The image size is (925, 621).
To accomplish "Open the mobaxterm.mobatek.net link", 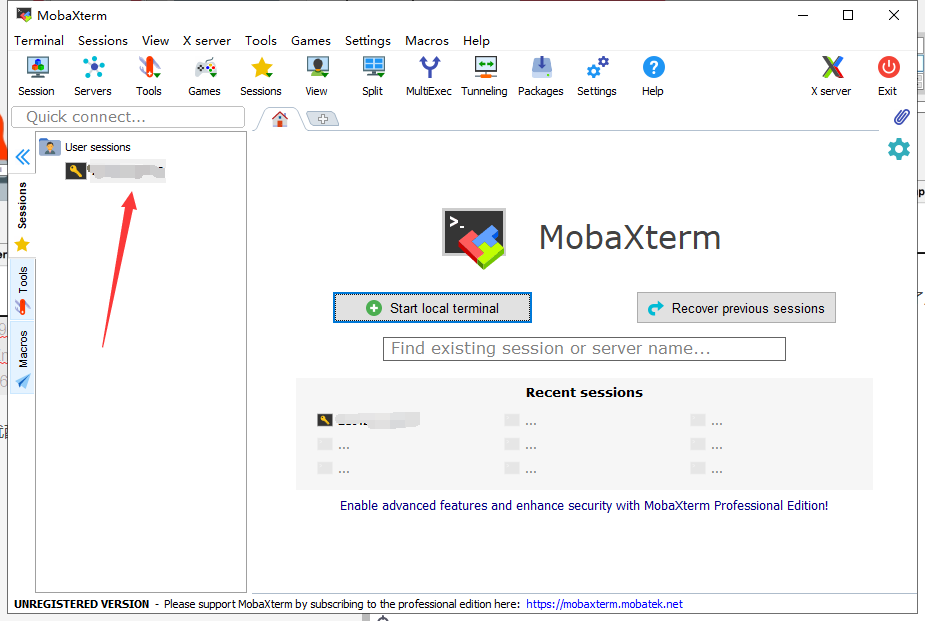I will coord(604,604).
